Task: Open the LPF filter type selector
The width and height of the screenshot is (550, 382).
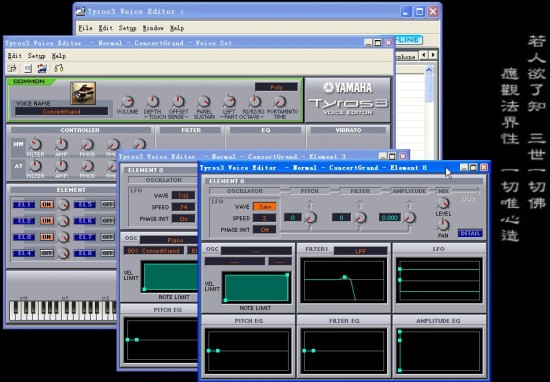Action: 360,251
